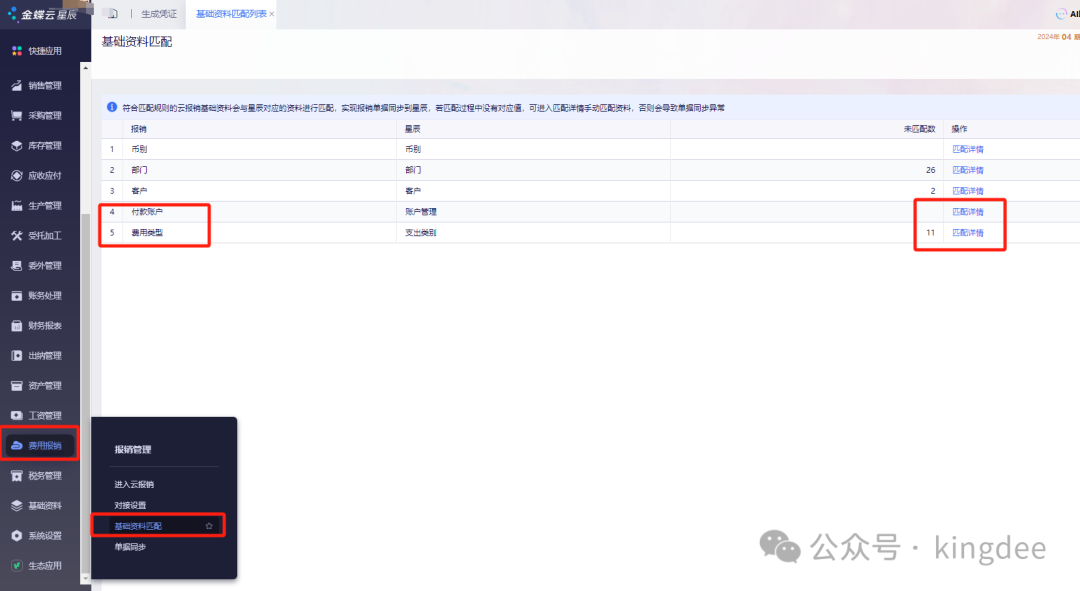Open 匹配详情 for the 币别 row

point(967,149)
